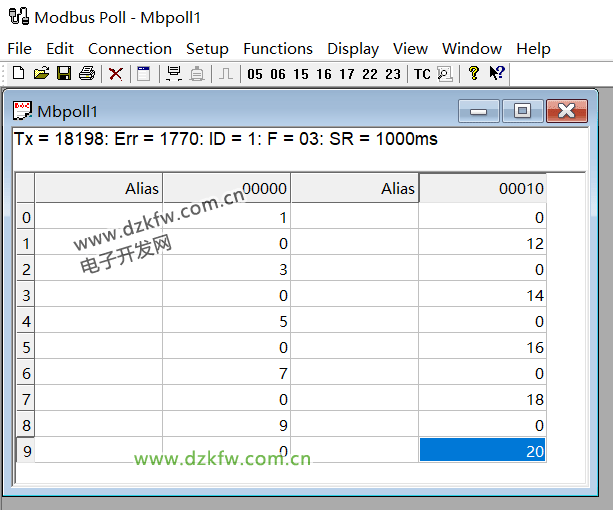Maximize the Mbpoll1 child window

pos(523,111)
